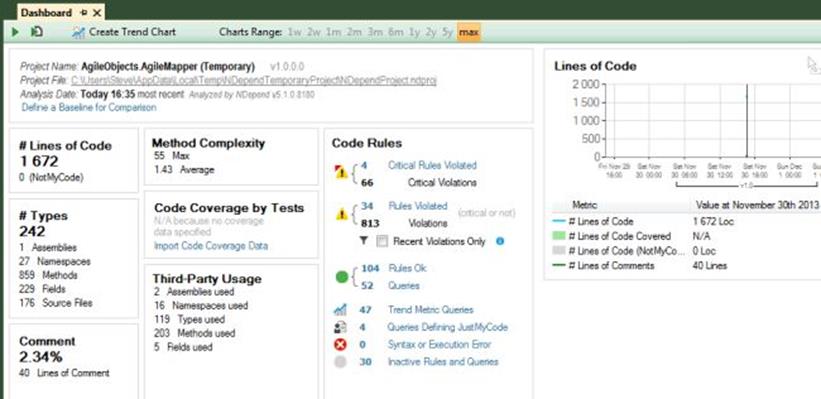Screen dimensions: 821x399
Task: Click the '27 Namespaces' row
Action: 55,261
